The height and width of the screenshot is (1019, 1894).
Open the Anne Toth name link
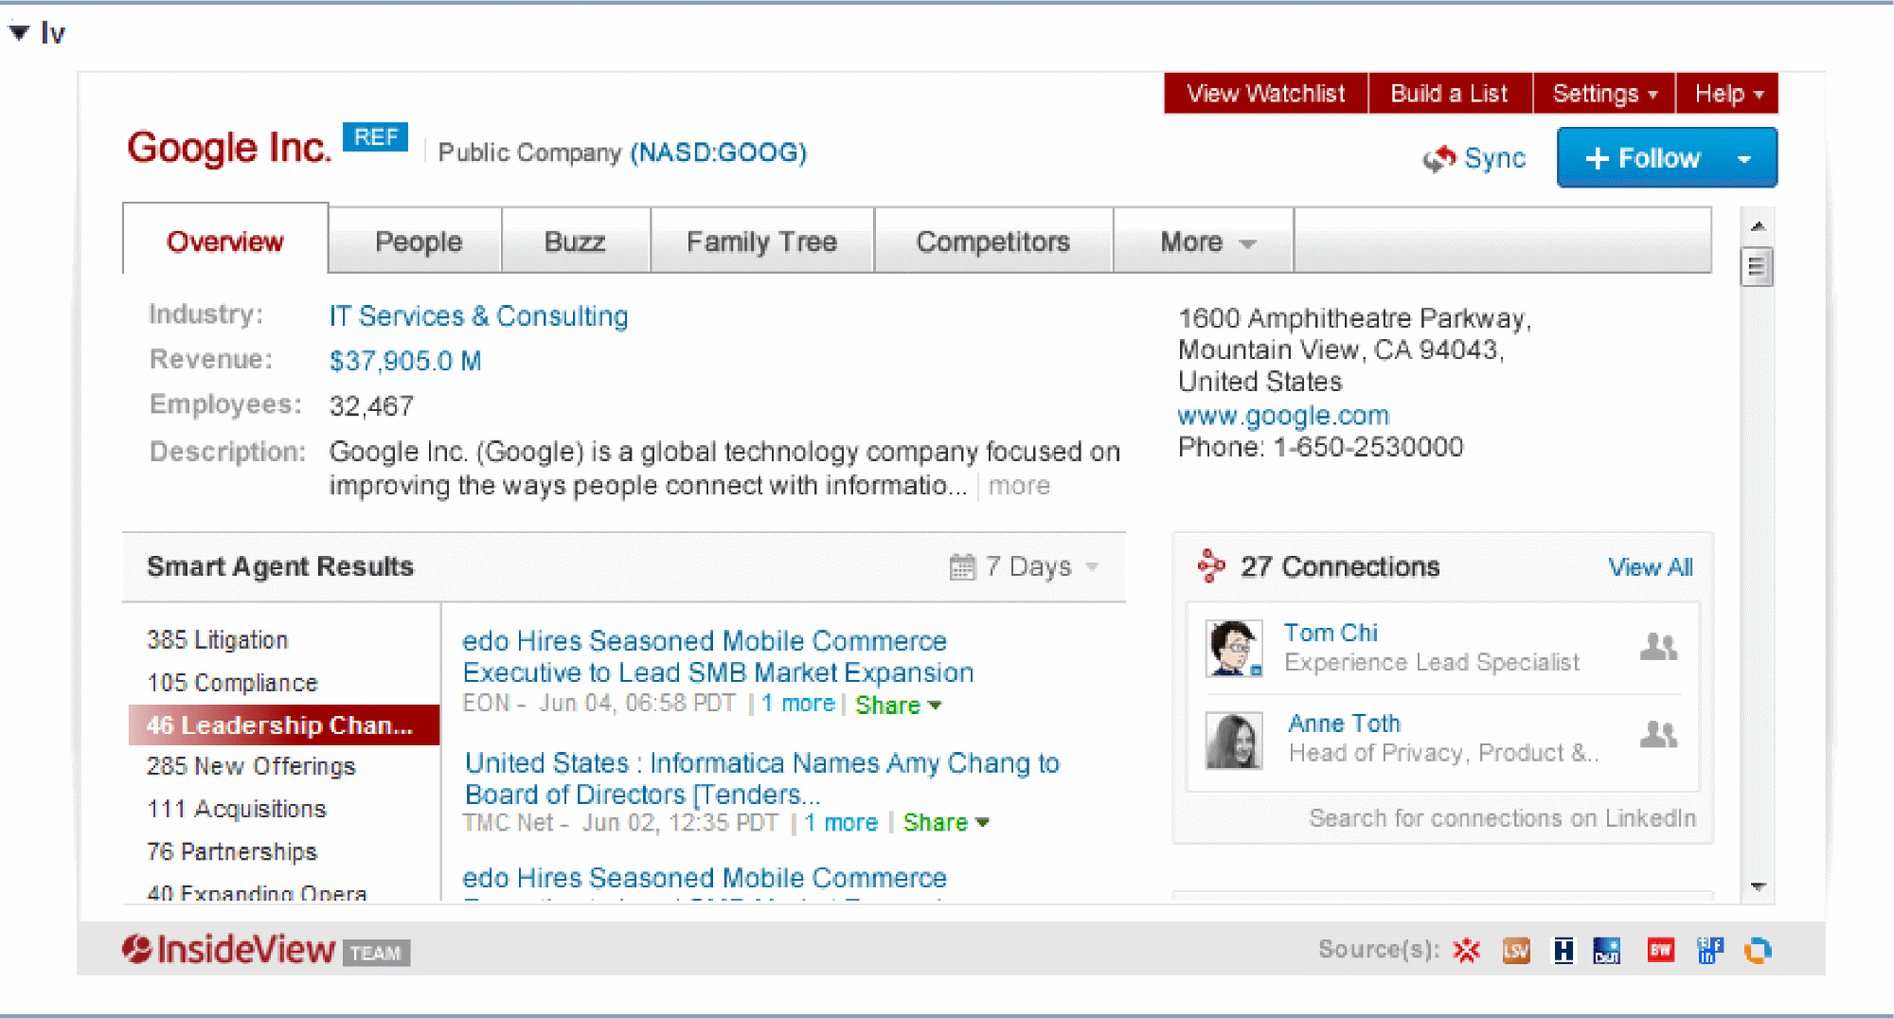1344,723
